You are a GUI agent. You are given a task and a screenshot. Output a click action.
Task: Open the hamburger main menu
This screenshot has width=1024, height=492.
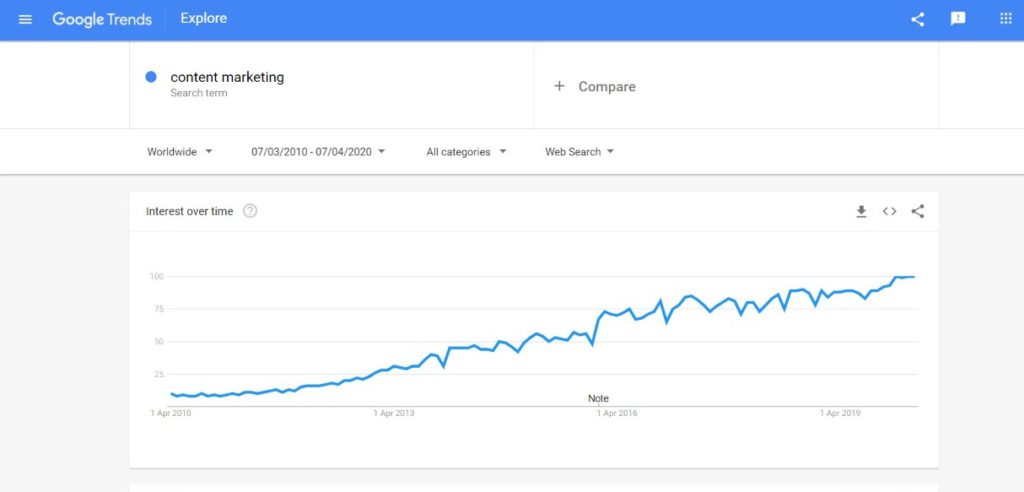click(25, 19)
